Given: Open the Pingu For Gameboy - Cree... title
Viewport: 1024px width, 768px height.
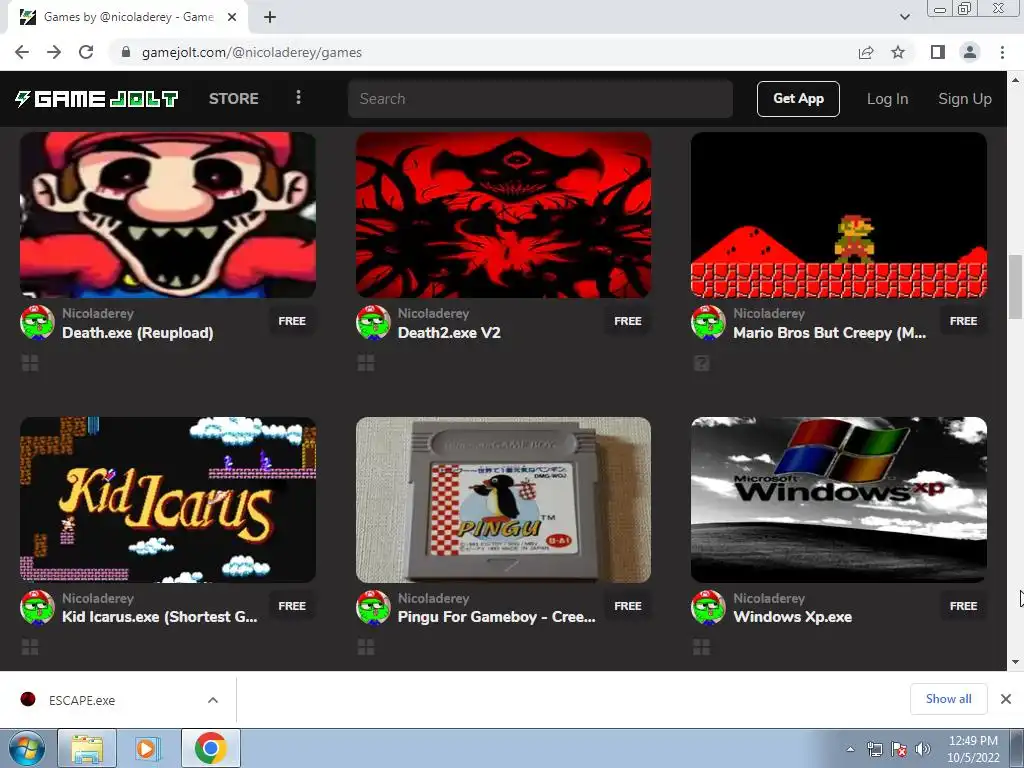Looking at the screenshot, I should pyautogui.click(x=497, y=617).
